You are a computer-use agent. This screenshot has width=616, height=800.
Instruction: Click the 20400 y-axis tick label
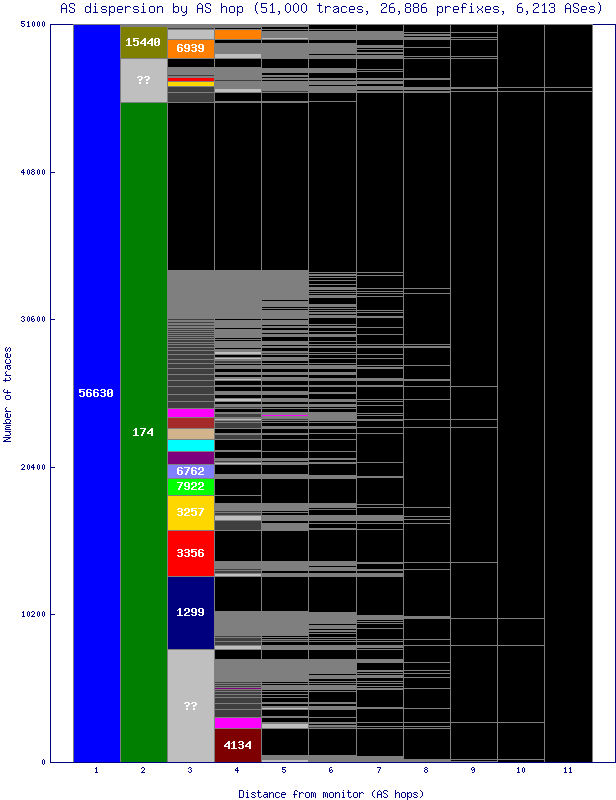pos(34,467)
